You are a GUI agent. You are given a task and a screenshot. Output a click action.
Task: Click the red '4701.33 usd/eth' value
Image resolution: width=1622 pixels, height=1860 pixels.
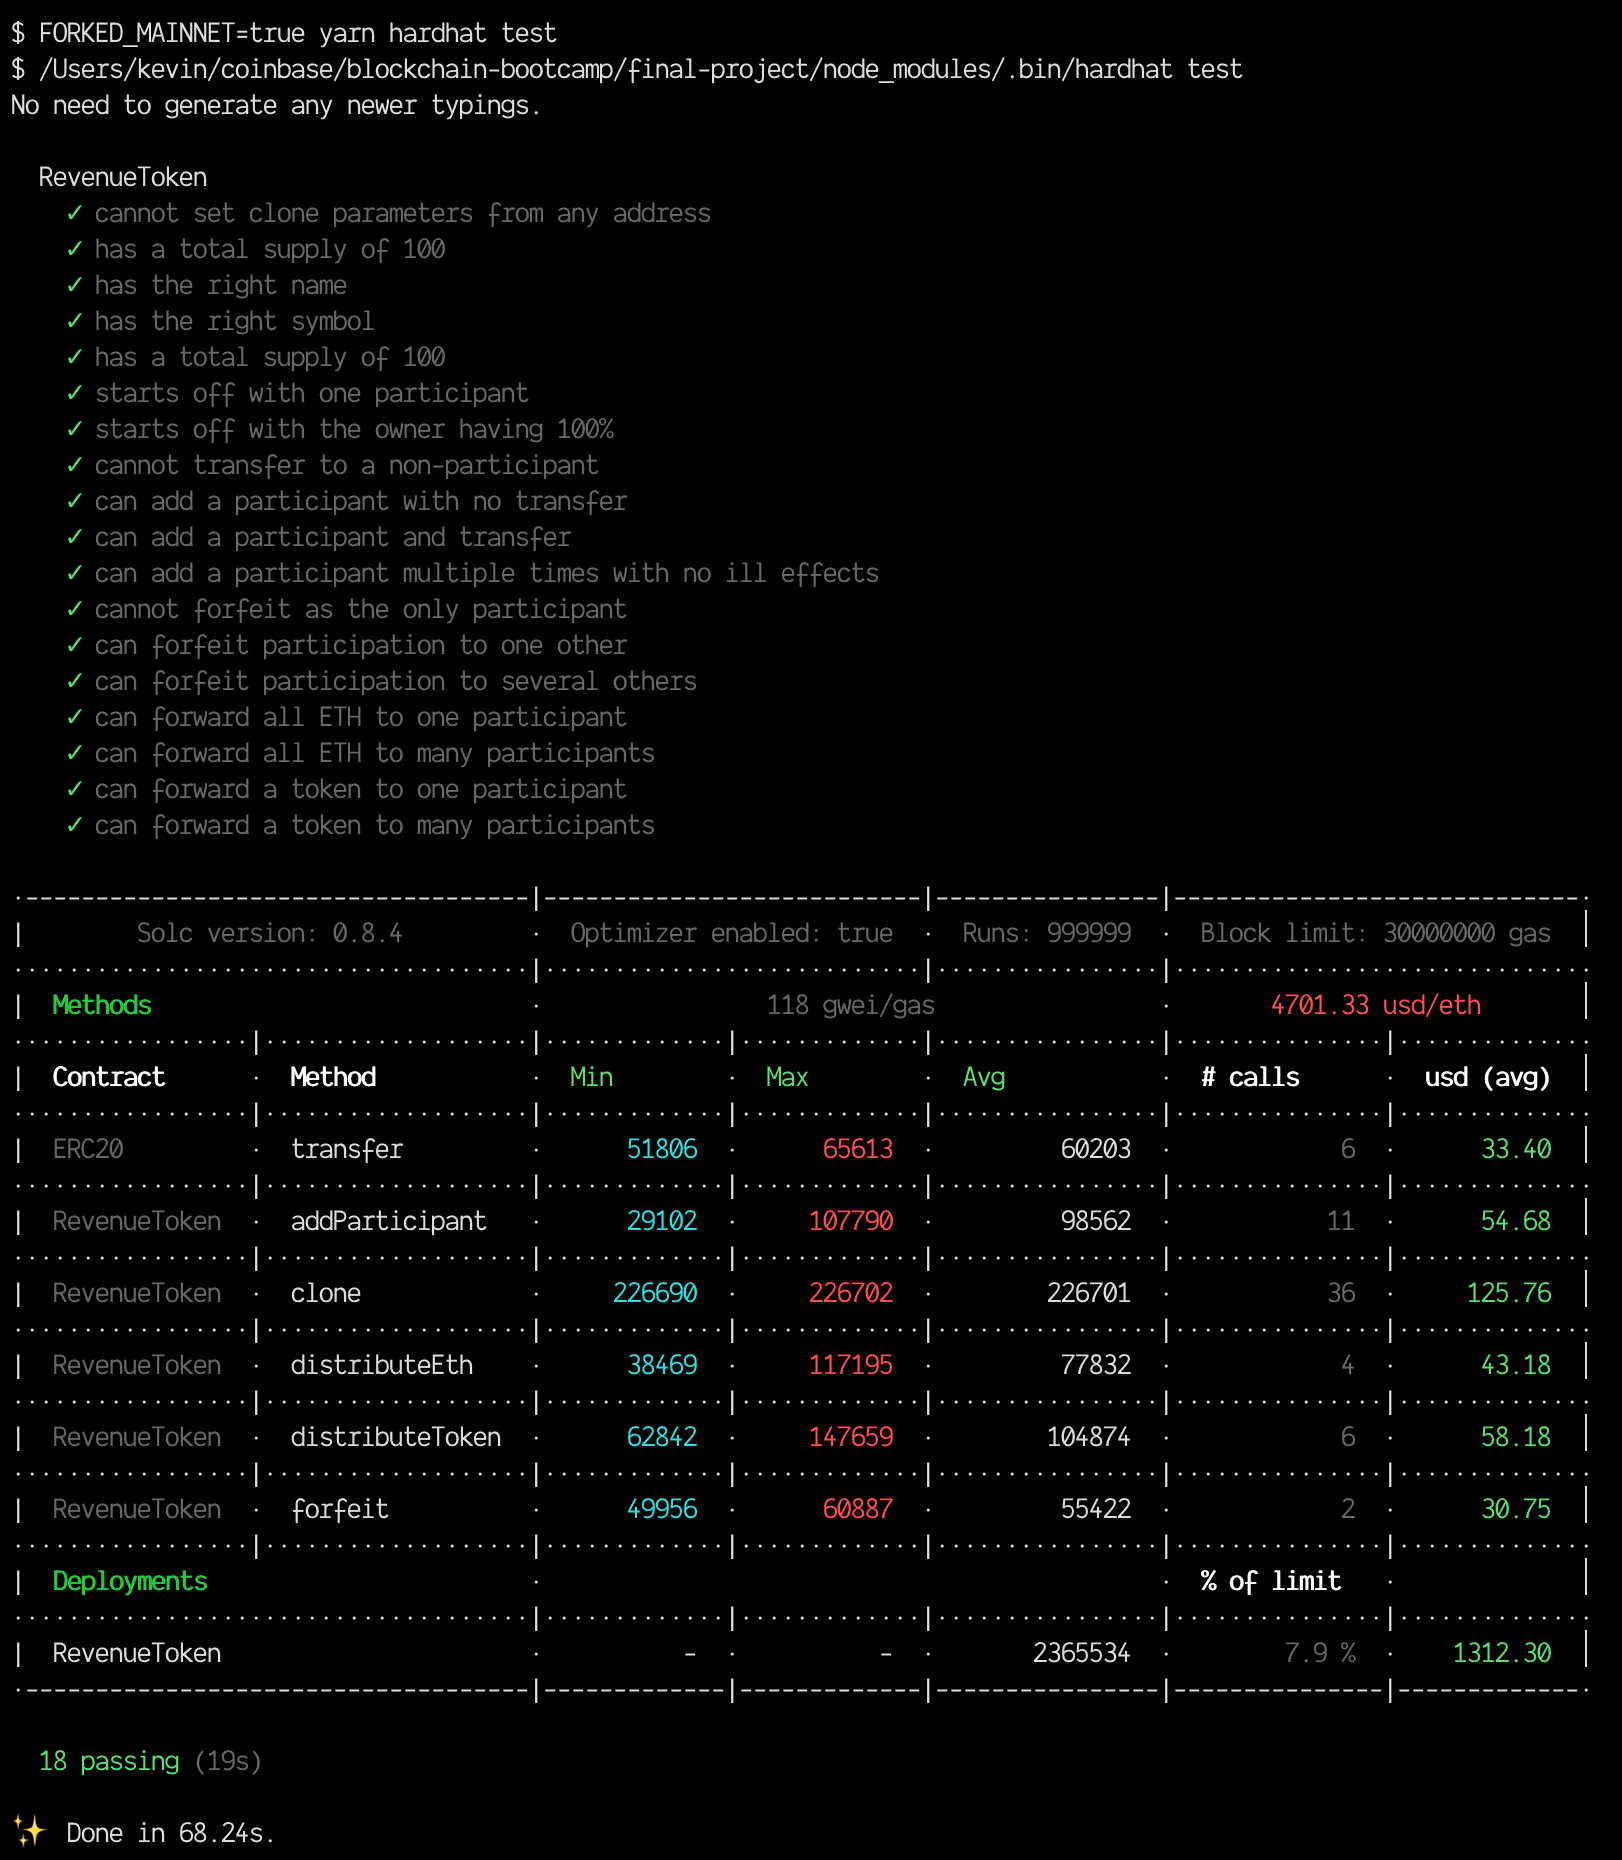point(1376,1005)
